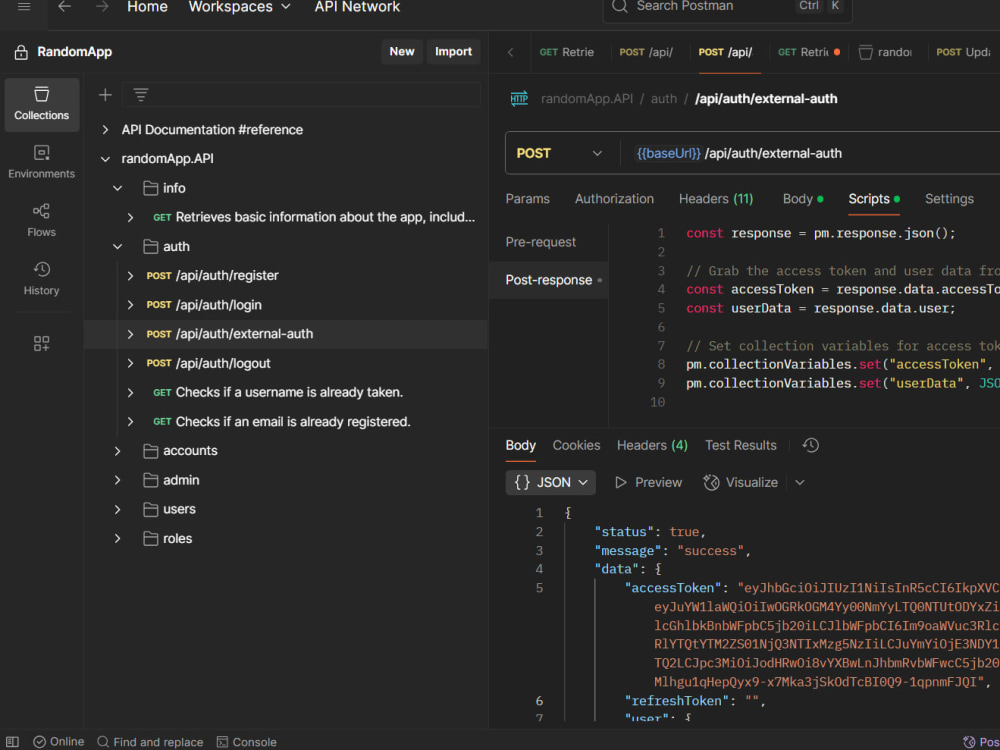The image size is (1000, 750).
Task: Collapse the auth folder chevron
Action: click(117, 246)
